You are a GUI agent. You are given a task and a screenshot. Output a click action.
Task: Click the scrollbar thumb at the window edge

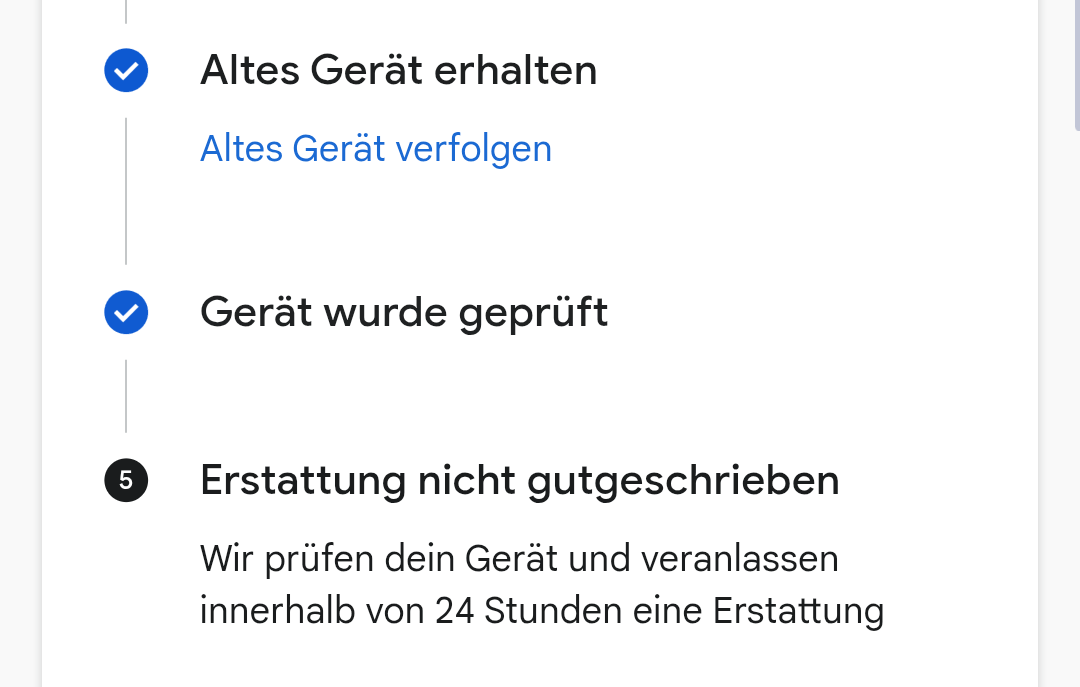pyautogui.click(x=1077, y=65)
